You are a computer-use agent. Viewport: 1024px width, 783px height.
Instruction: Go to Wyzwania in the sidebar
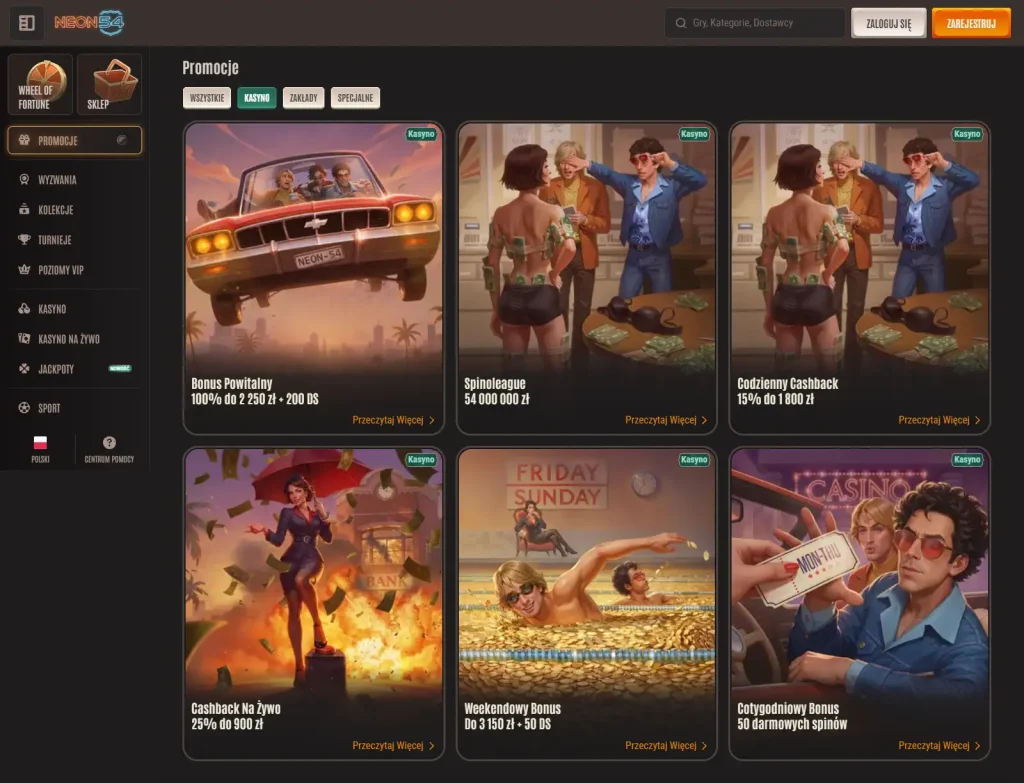(74, 180)
